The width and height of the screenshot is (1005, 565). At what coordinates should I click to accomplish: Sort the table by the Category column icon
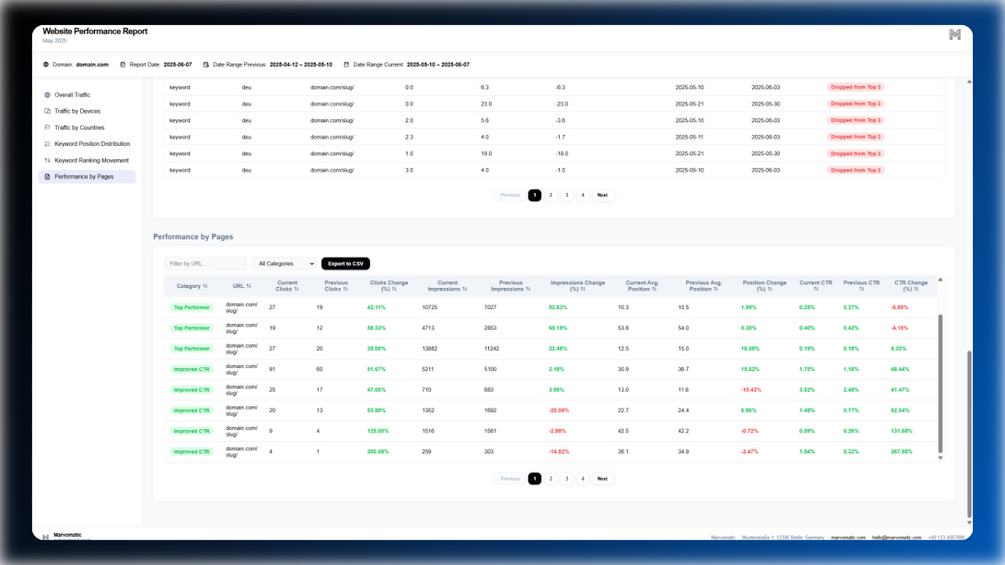pos(205,286)
